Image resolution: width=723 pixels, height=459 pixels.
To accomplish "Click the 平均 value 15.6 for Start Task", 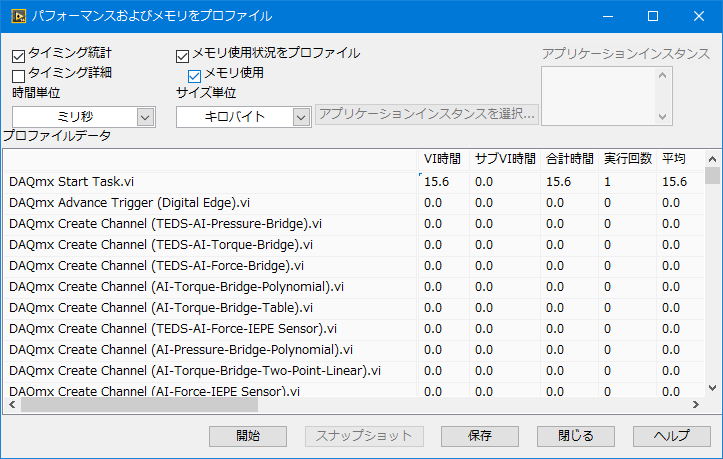I will (x=681, y=182).
